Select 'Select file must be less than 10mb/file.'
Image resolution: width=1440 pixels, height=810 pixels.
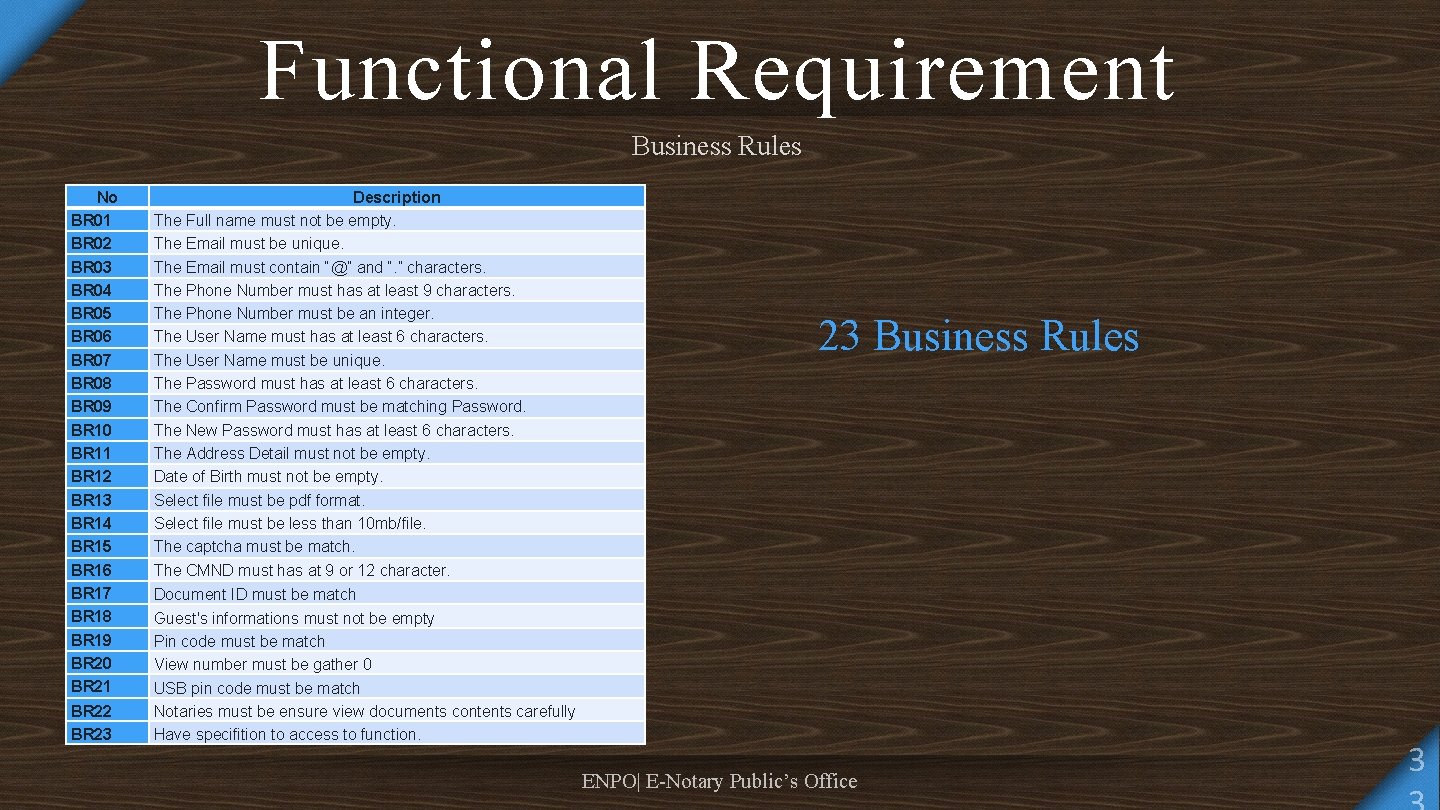(x=397, y=523)
